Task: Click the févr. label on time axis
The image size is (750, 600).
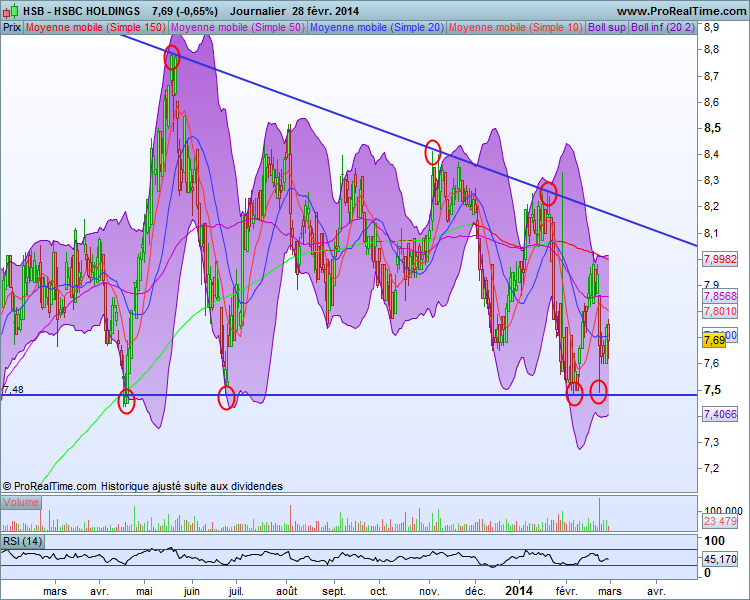Action: point(567,591)
